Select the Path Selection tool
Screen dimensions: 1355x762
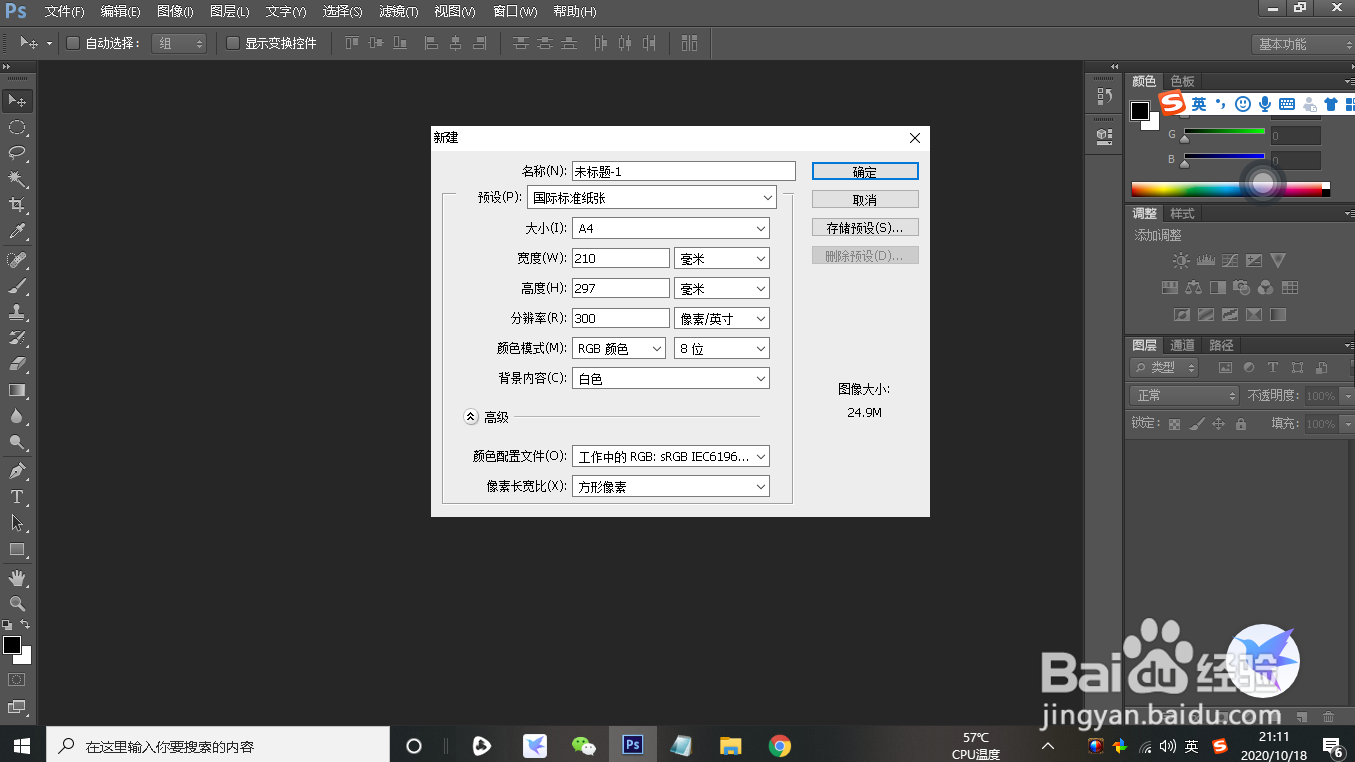pos(17,523)
